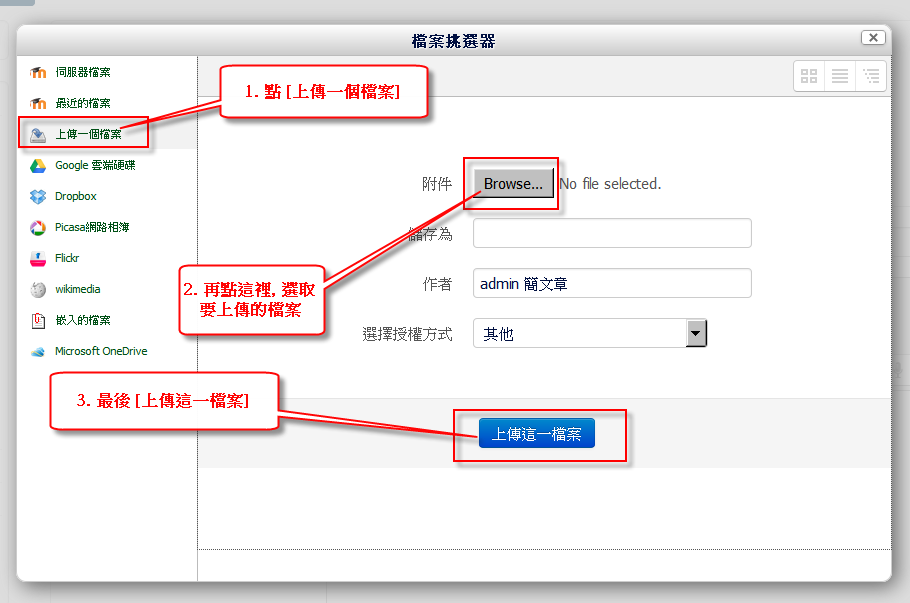Click the Picasa網路相簿 icon
This screenshot has width=910, height=603.
[38, 227]
